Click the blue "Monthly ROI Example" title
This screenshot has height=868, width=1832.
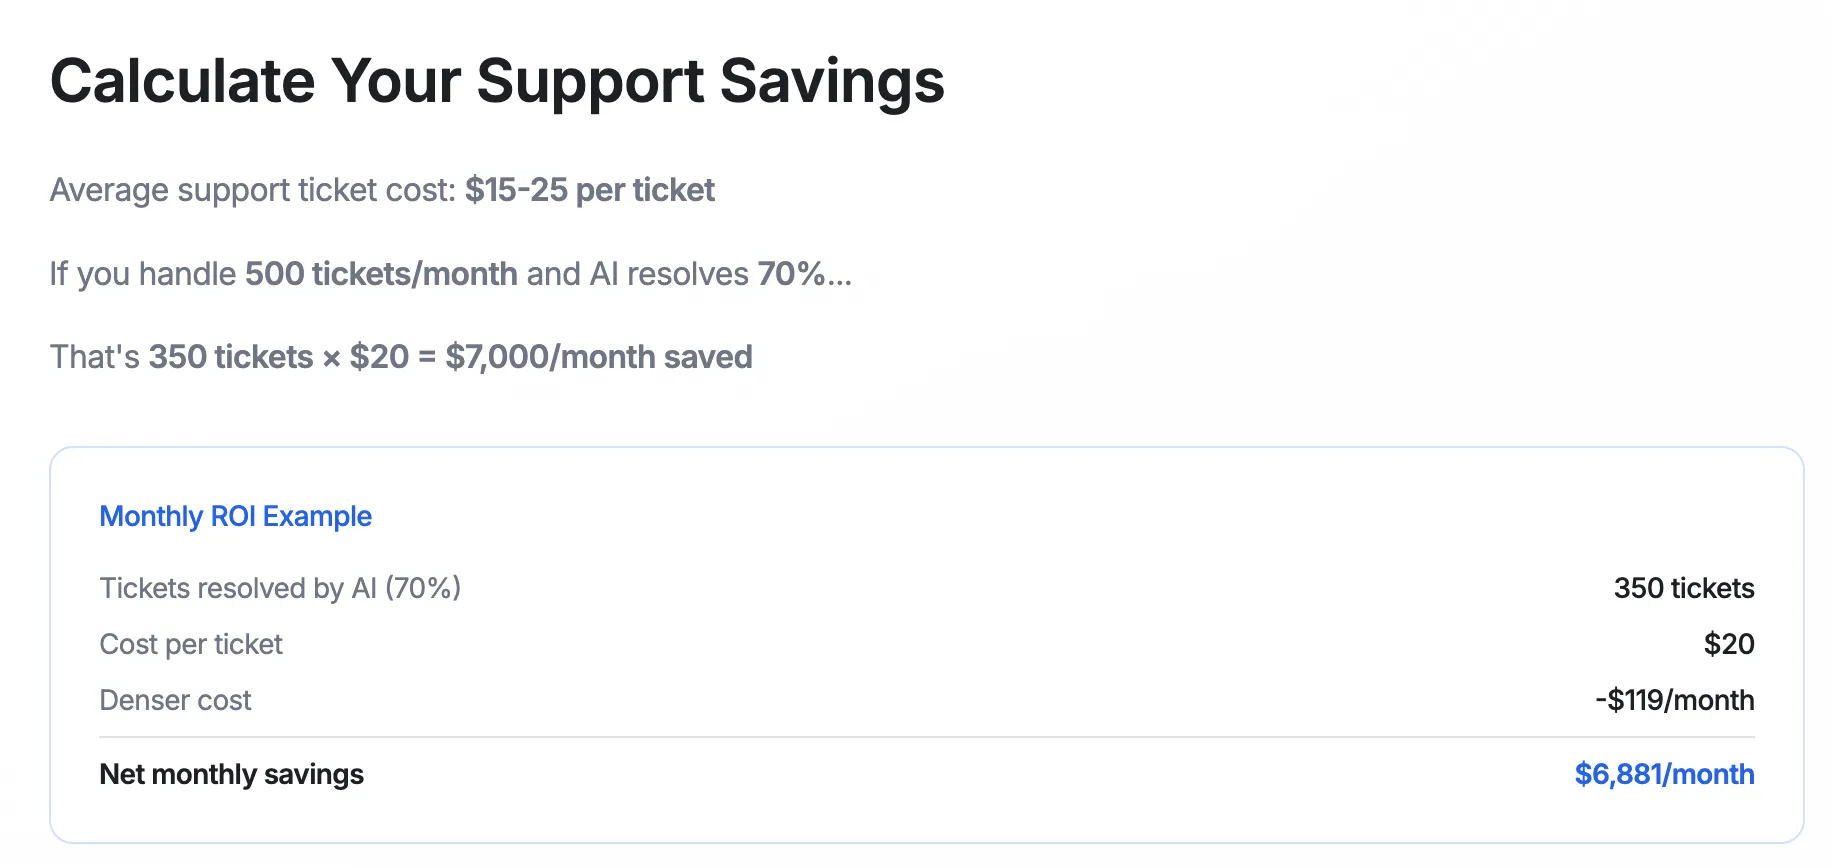[x=236, y=516]
